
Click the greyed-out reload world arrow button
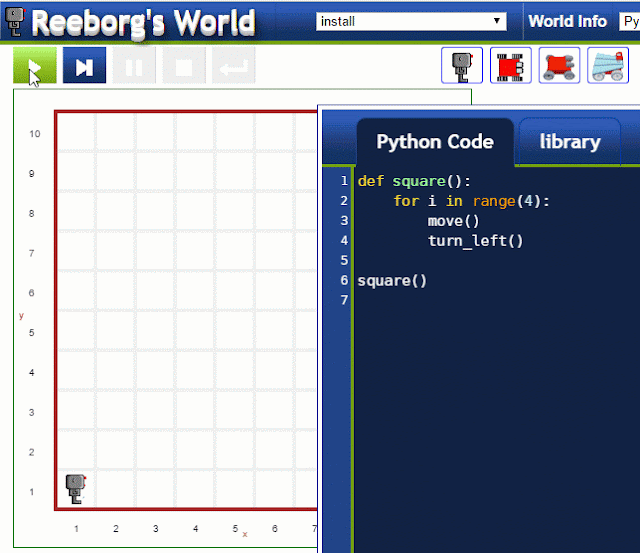234,65
